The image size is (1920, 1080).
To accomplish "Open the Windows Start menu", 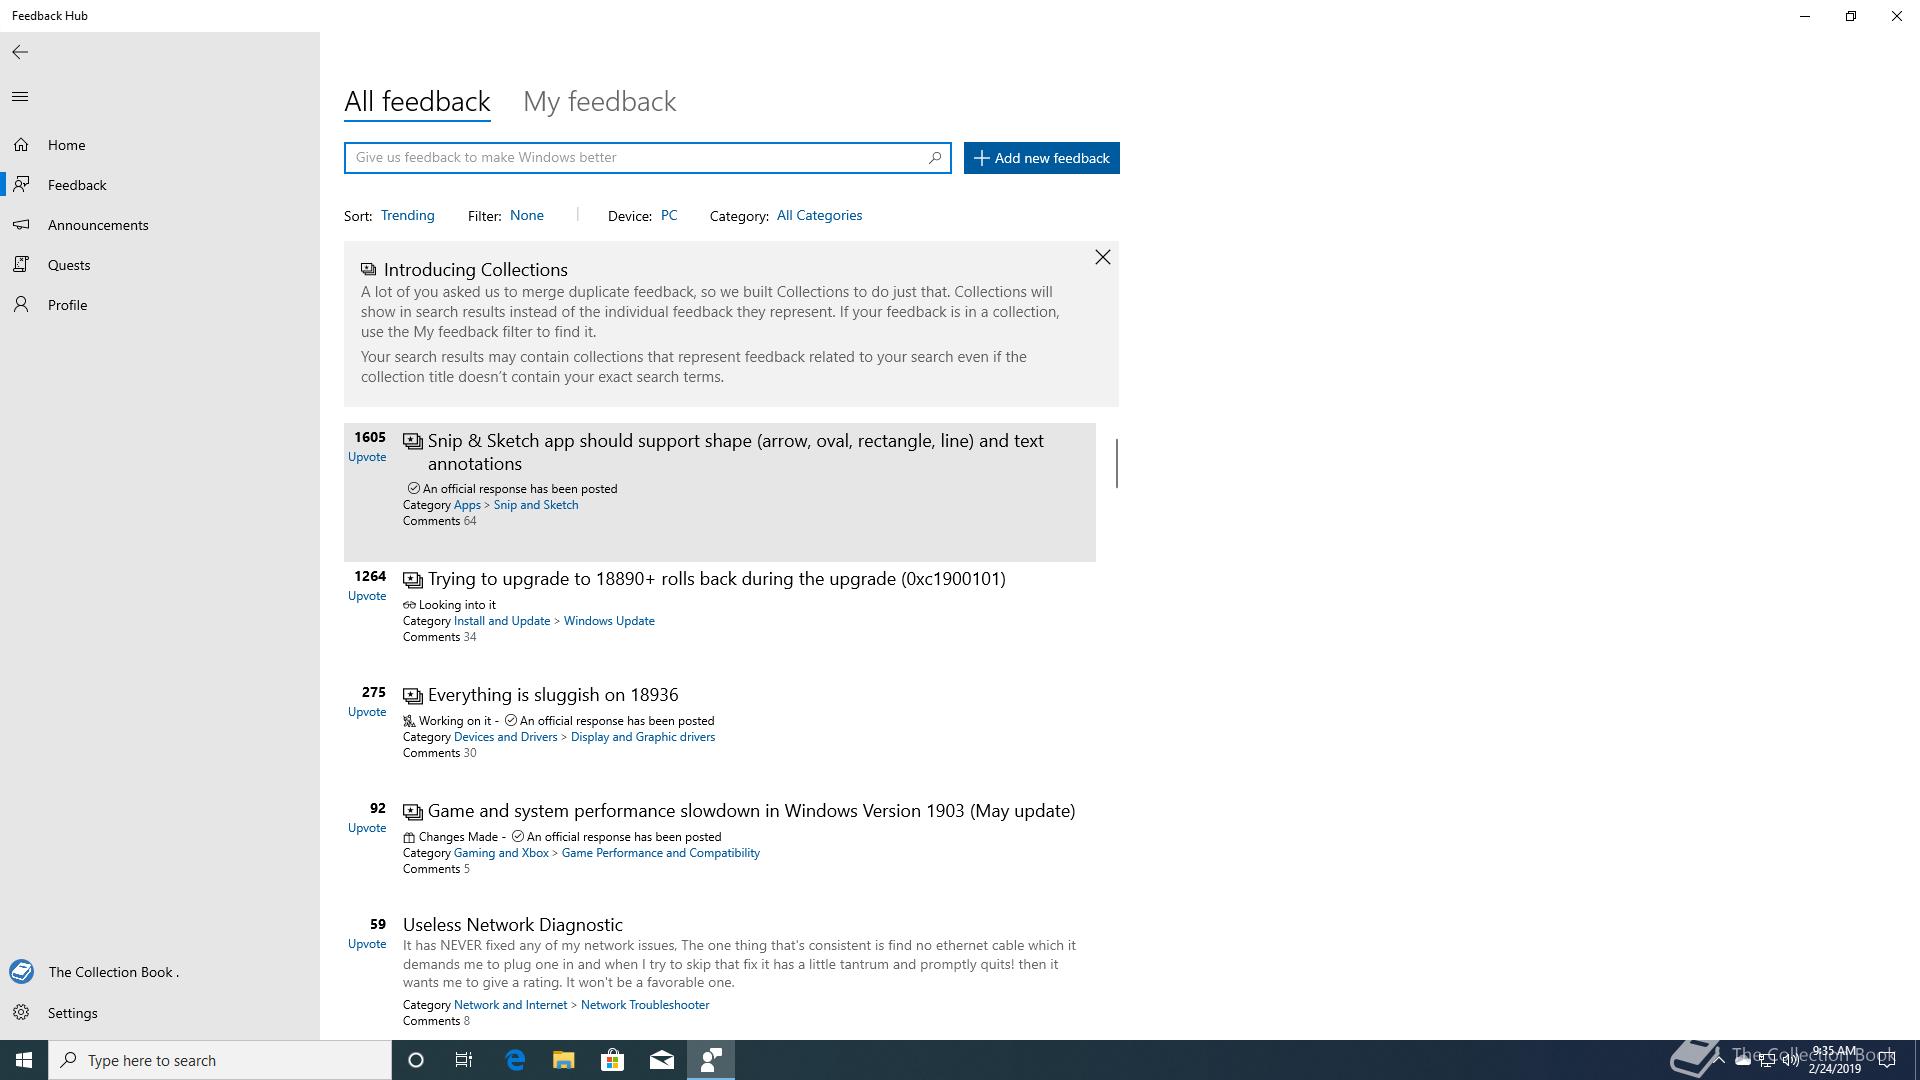I will click(24, 1060).
